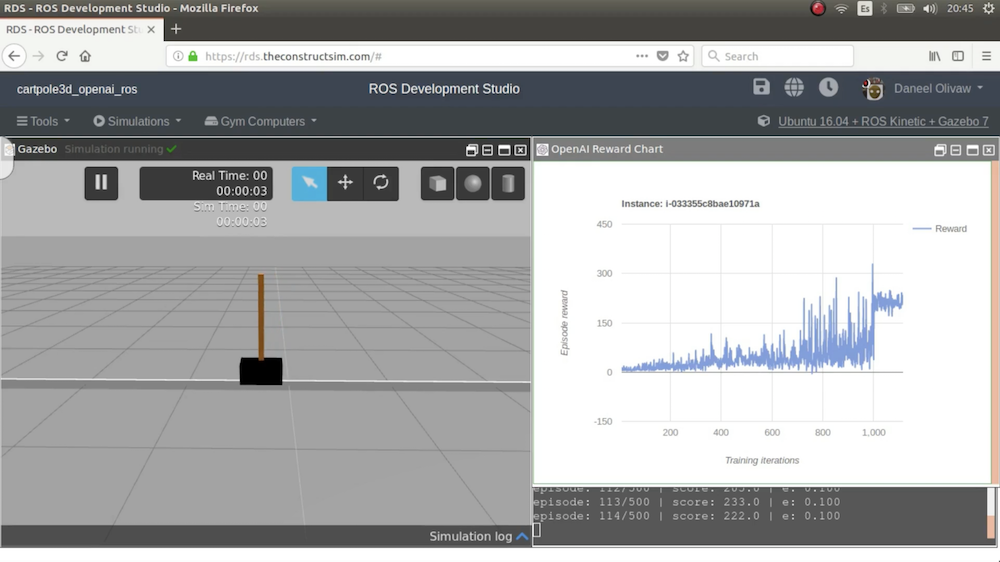Open the system settings gear menu
Image resolution: width=1000 pixels, height=562 pixels.
tap(989, 8)
